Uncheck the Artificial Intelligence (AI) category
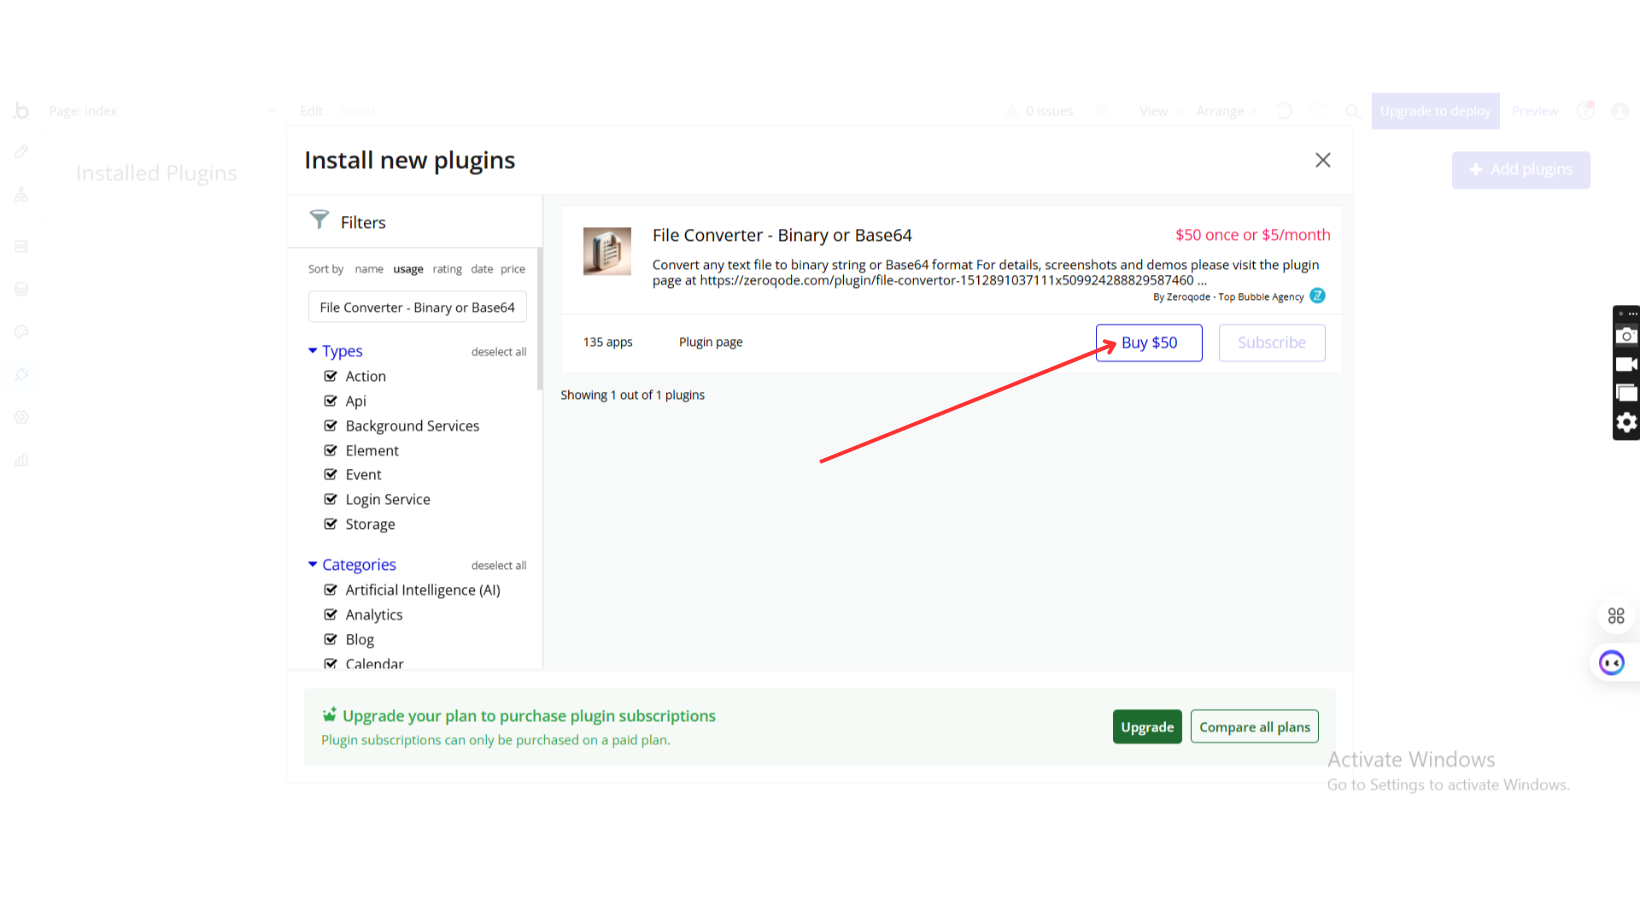 point(331,590)
